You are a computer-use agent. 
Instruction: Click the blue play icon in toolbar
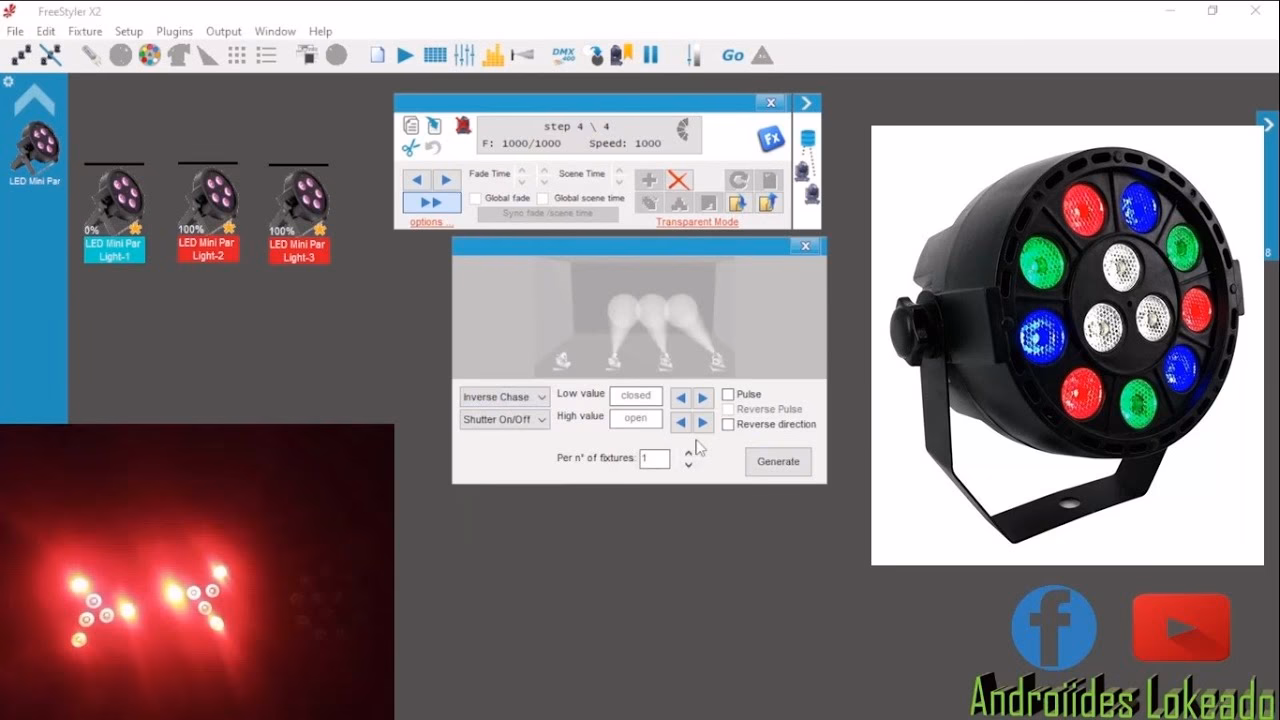click(x=405, y=56)
